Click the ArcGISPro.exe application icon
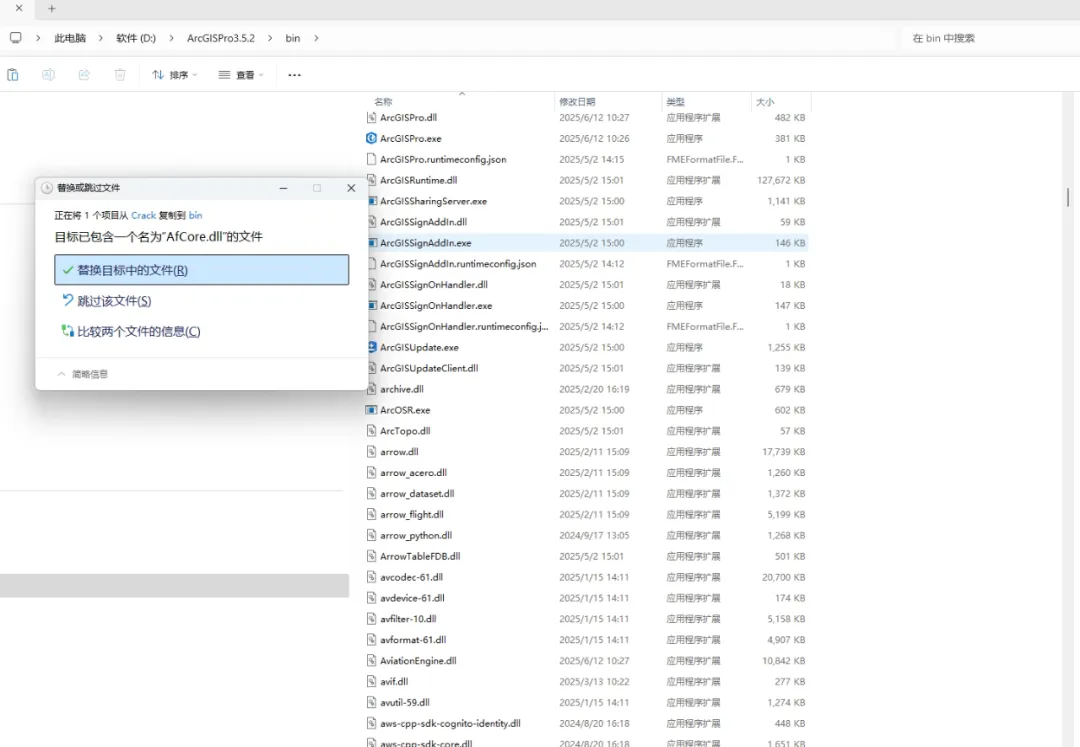 371,138
